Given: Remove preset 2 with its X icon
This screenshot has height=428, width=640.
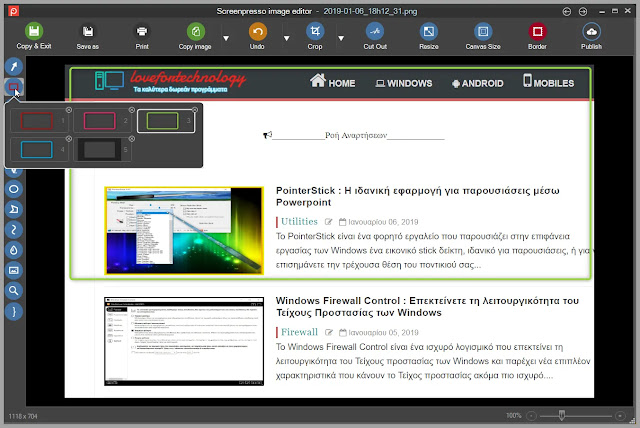Looking at the screenshot, I should pos(132,110).
